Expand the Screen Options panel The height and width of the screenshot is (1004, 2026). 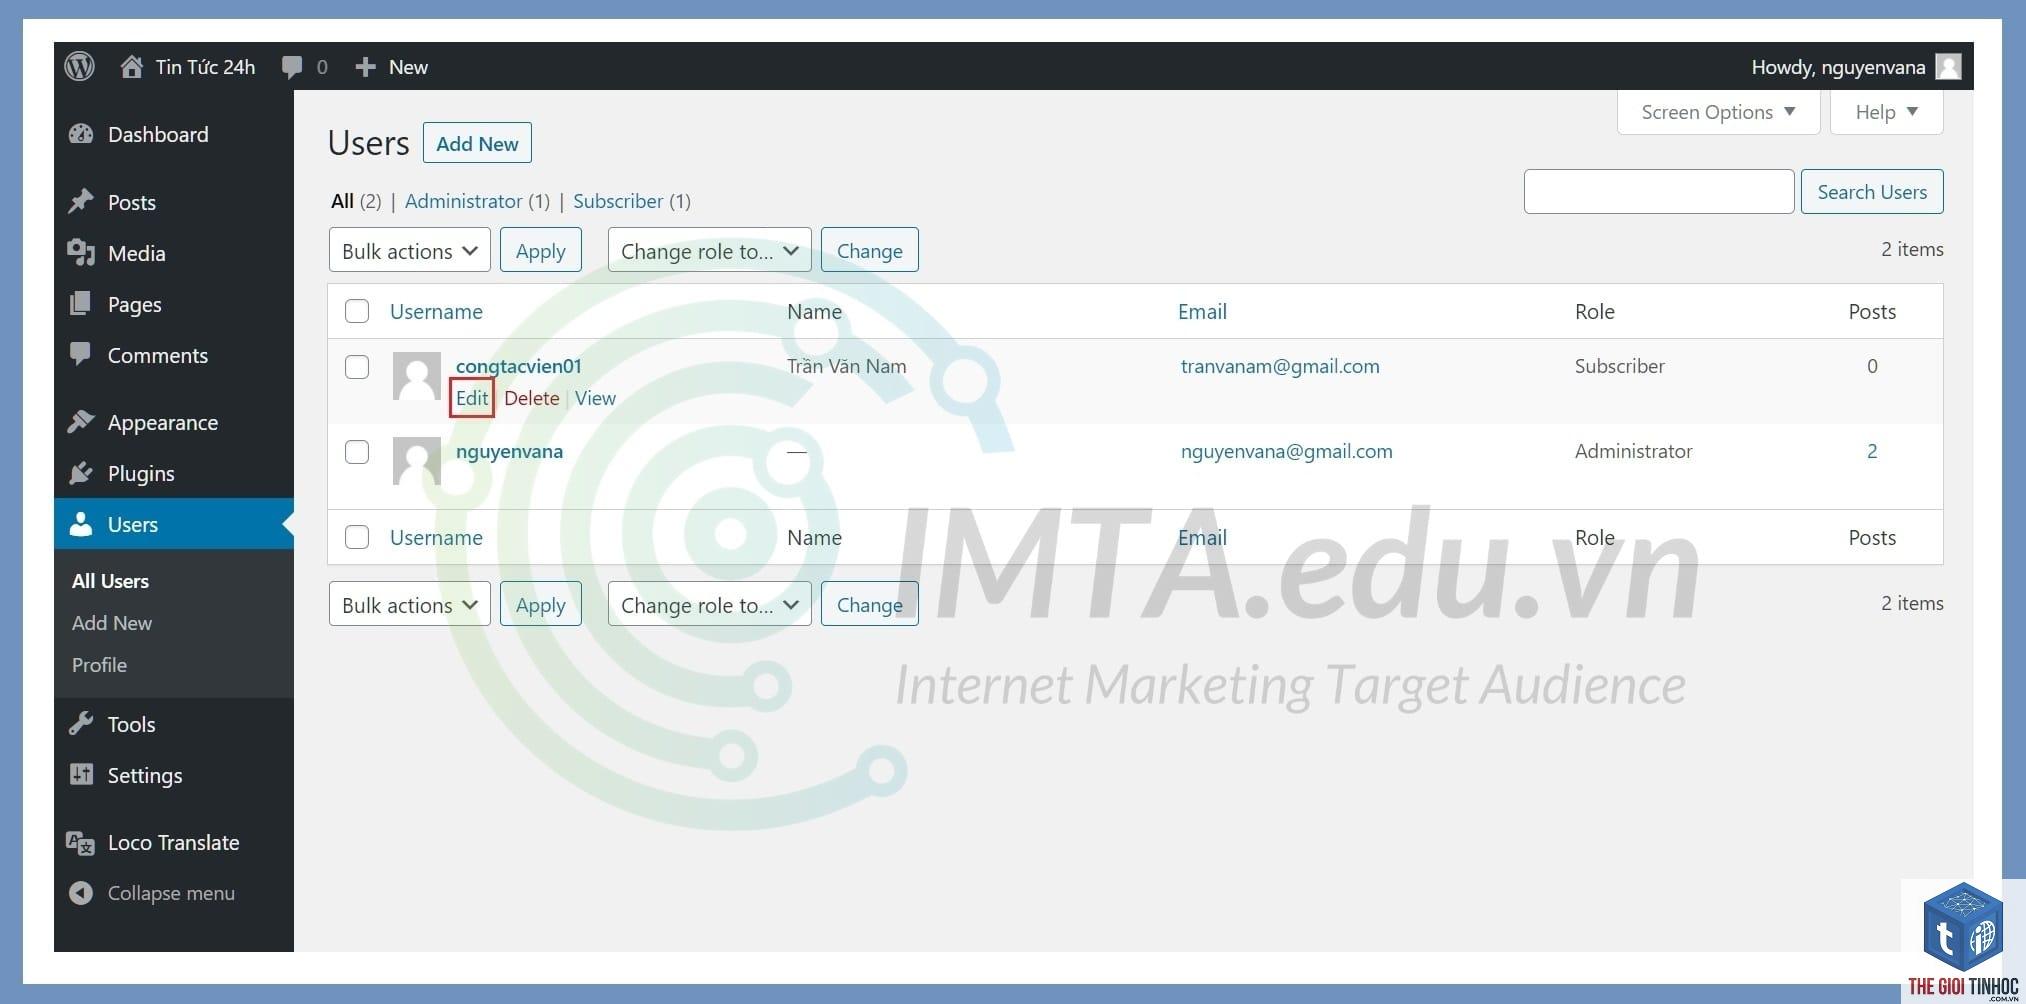pos(1718,112)
